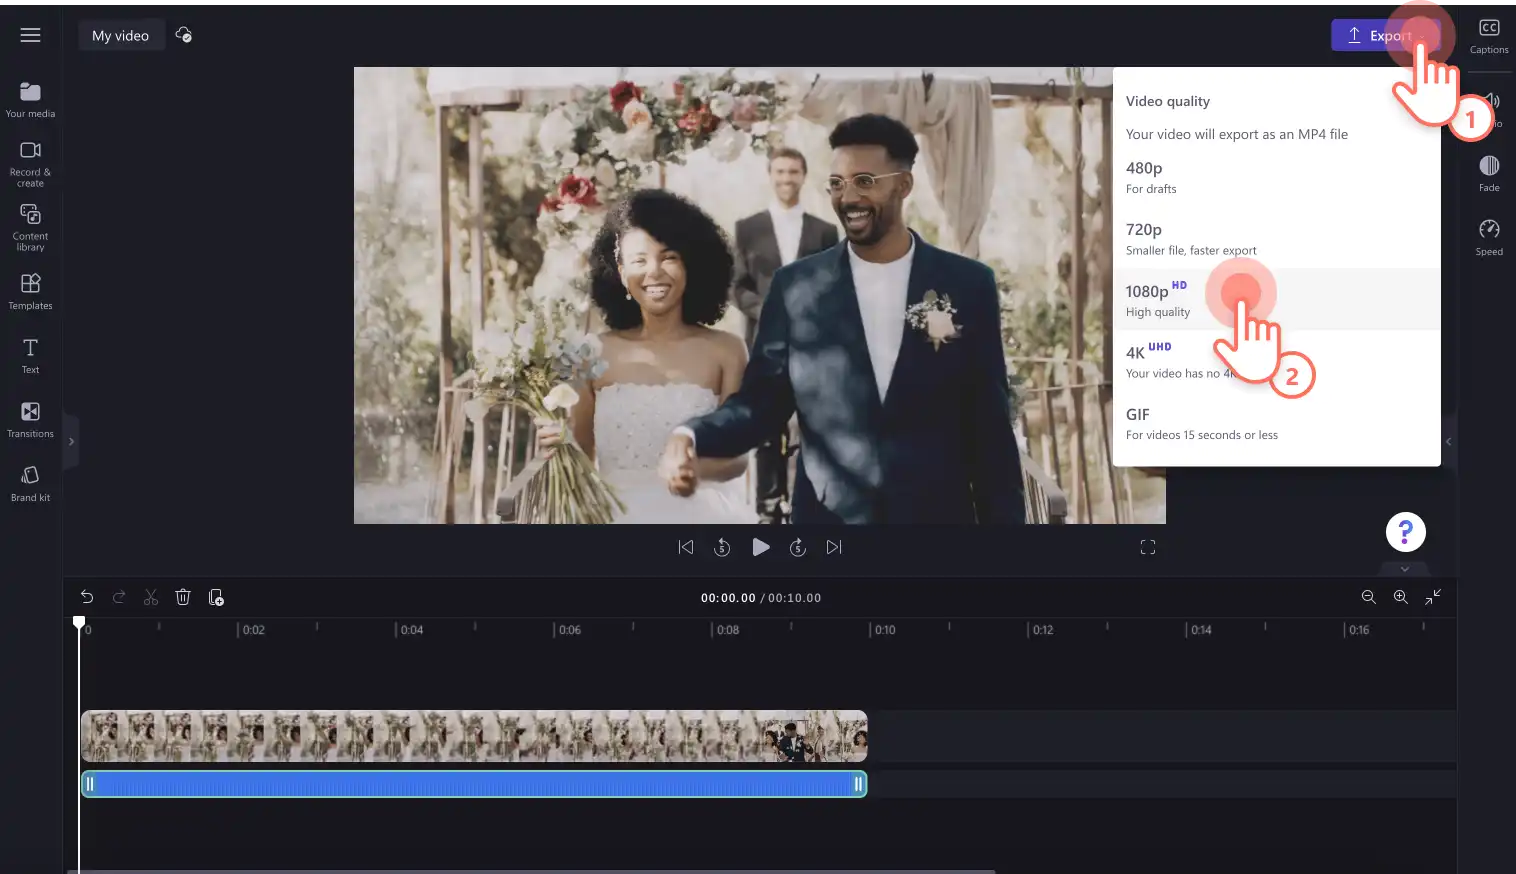Open Fade panel
Viewport: 1516px width, 874px height.
tap(1489, 173)
